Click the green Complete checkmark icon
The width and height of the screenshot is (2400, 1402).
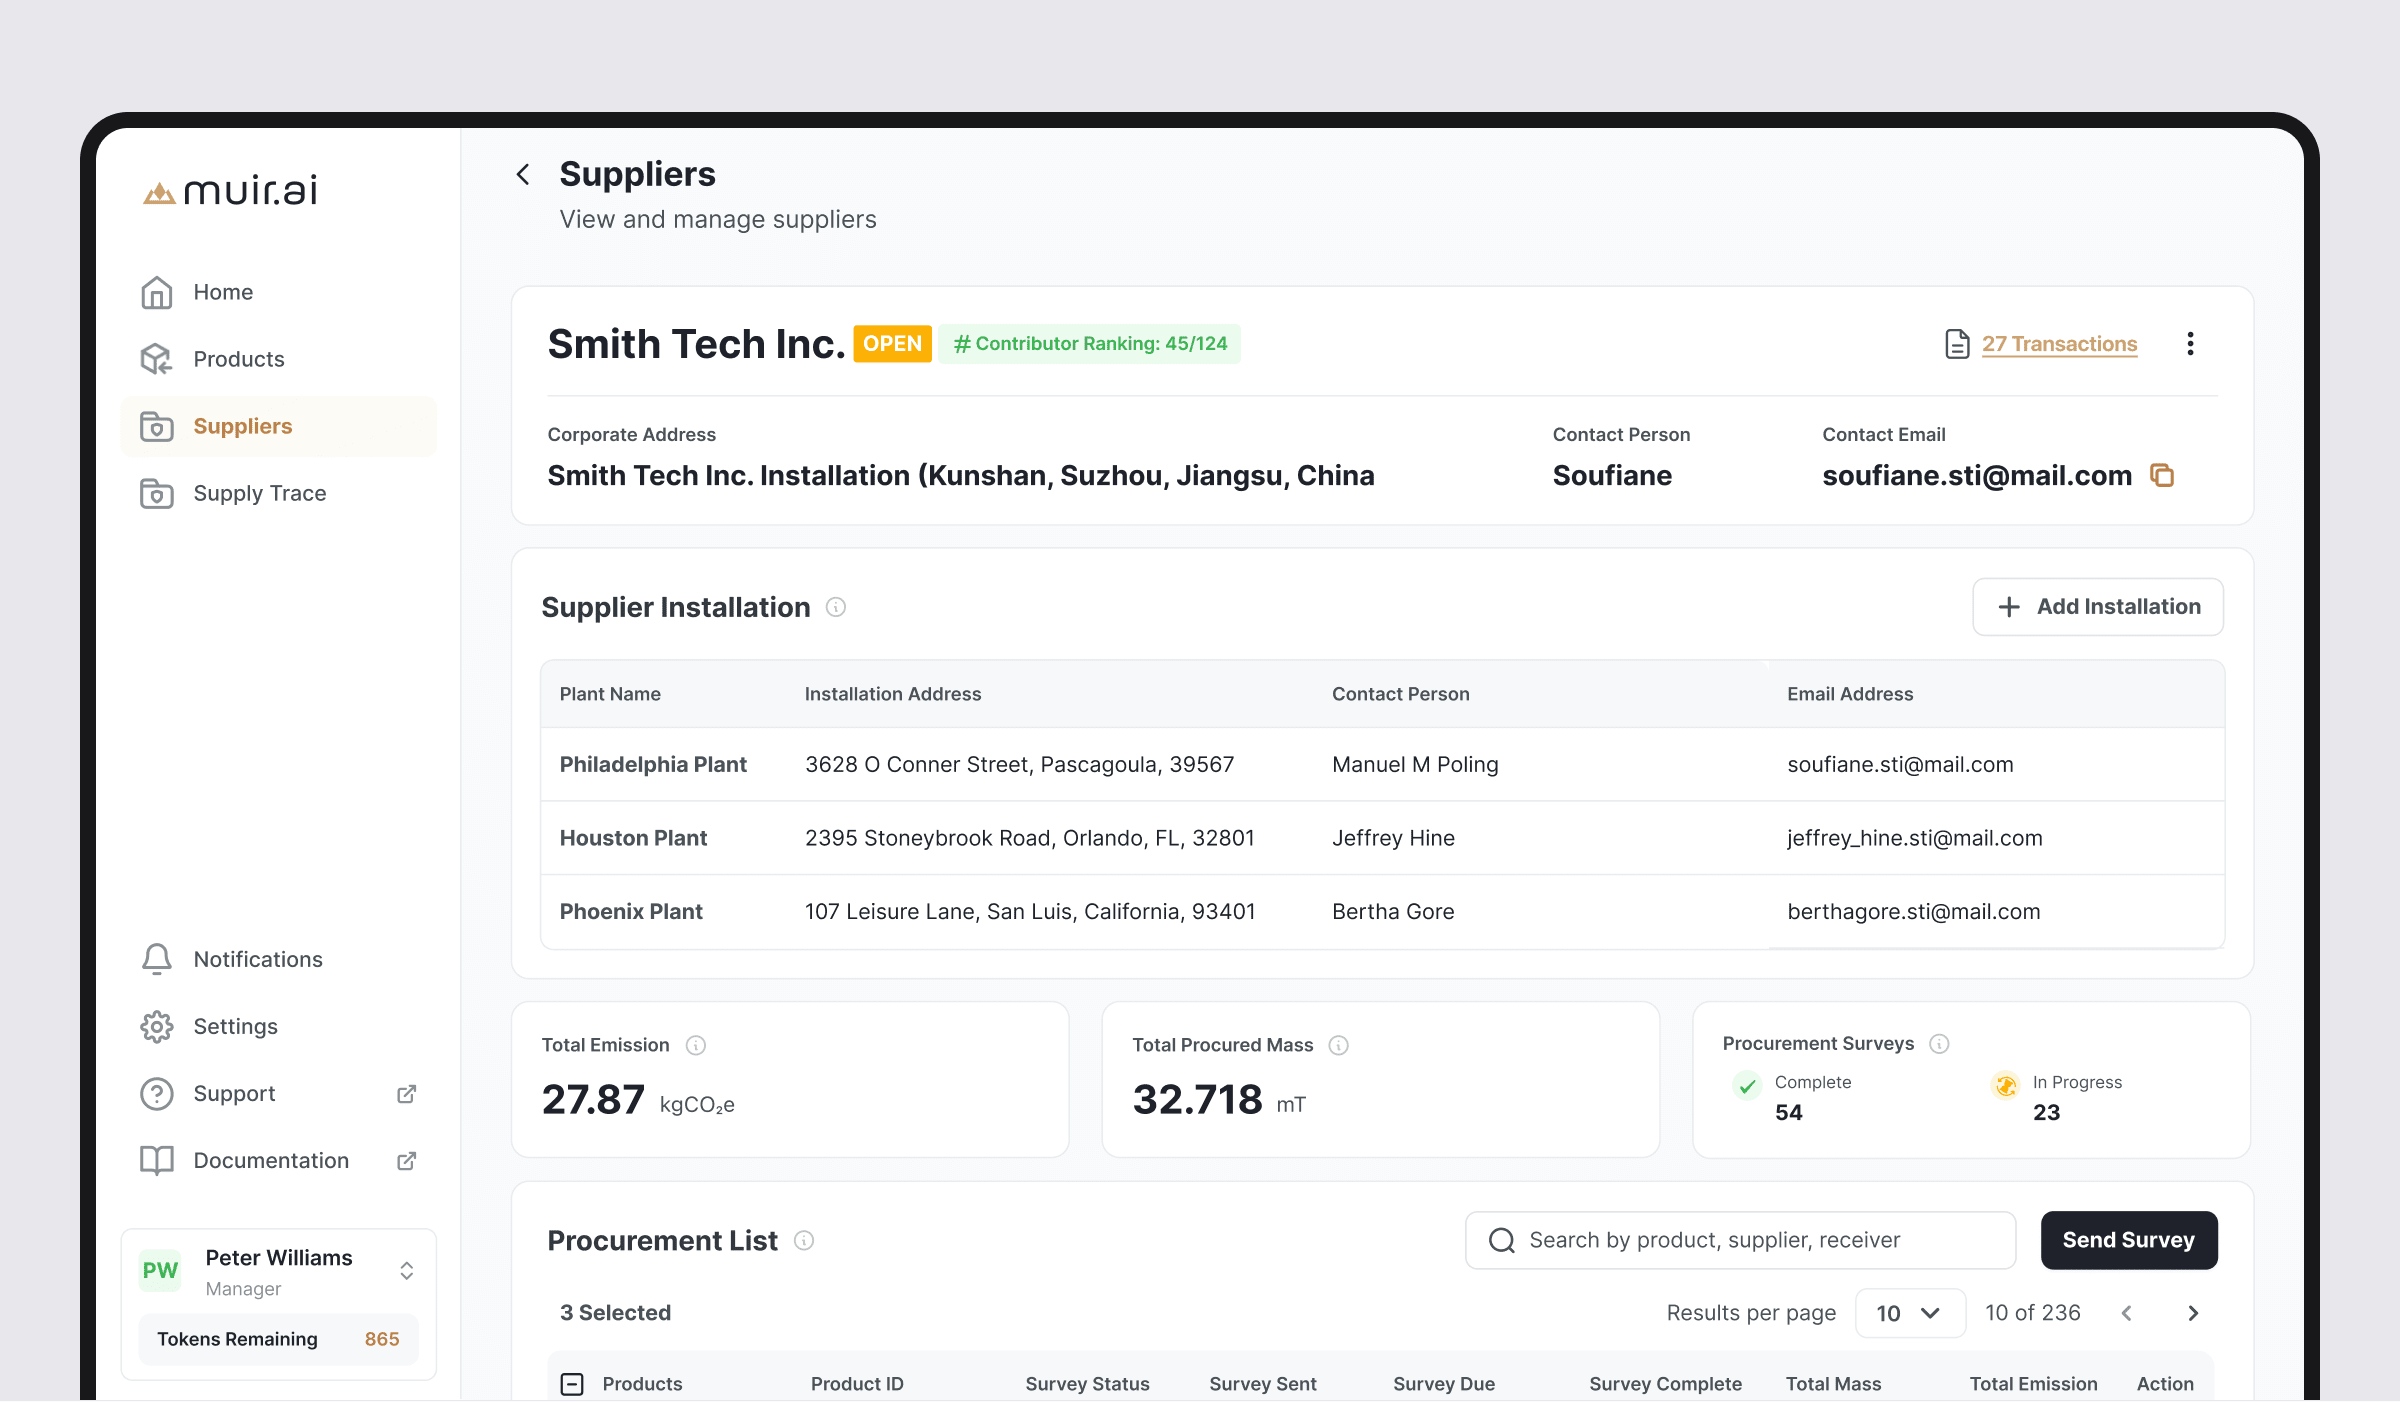tap(1747, 1085)
